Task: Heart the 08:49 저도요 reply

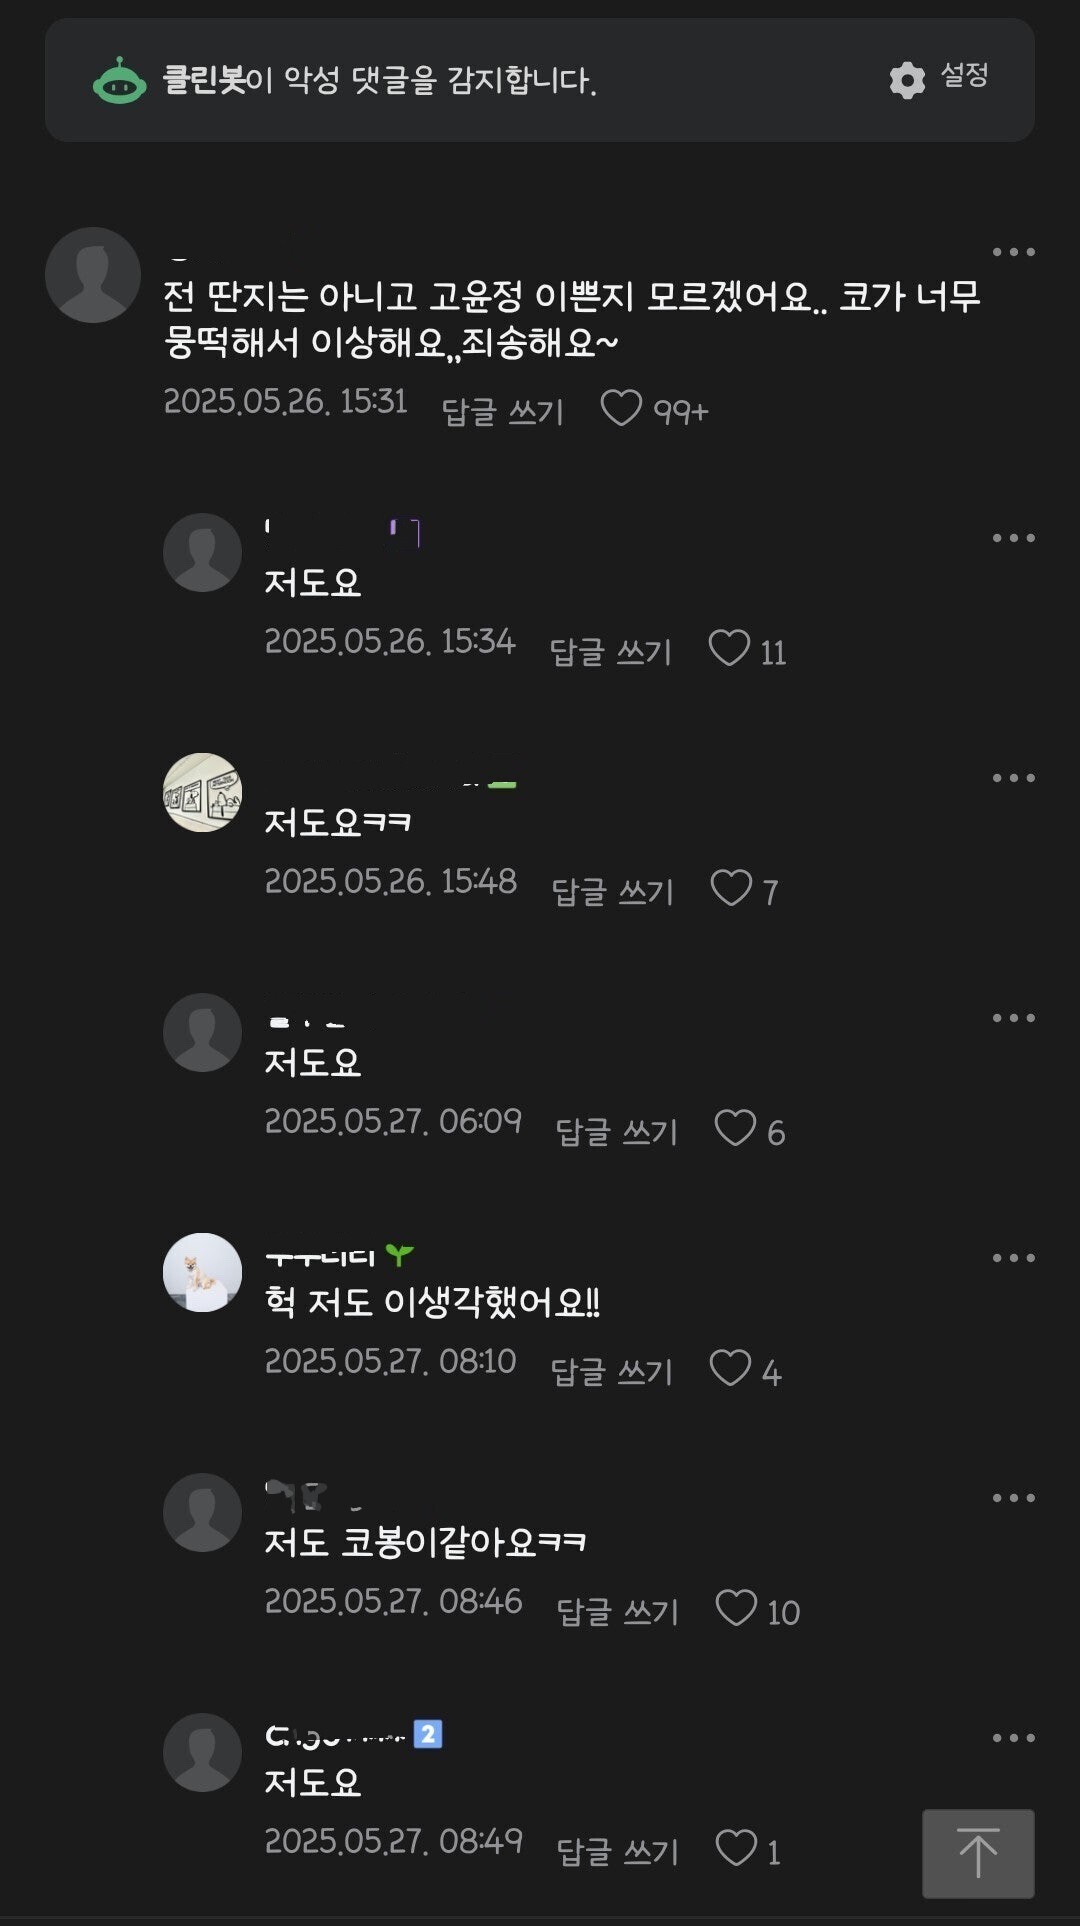Action: pyautogui.click(x=737, y=1848)
